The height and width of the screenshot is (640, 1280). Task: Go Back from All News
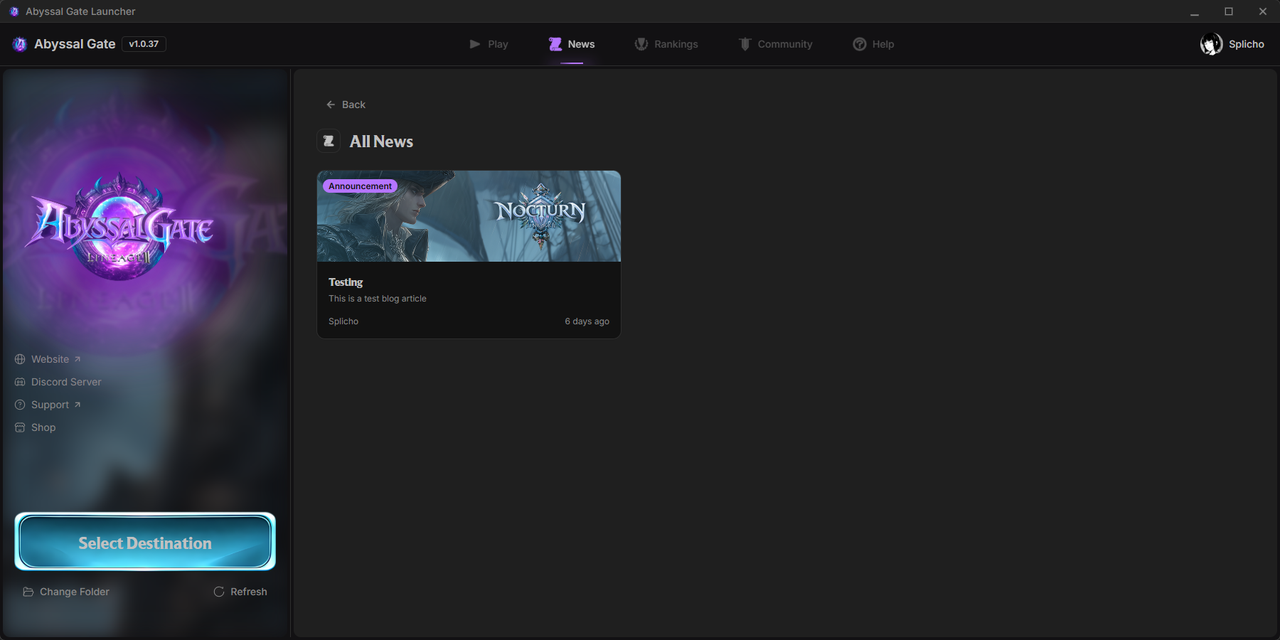346,104
